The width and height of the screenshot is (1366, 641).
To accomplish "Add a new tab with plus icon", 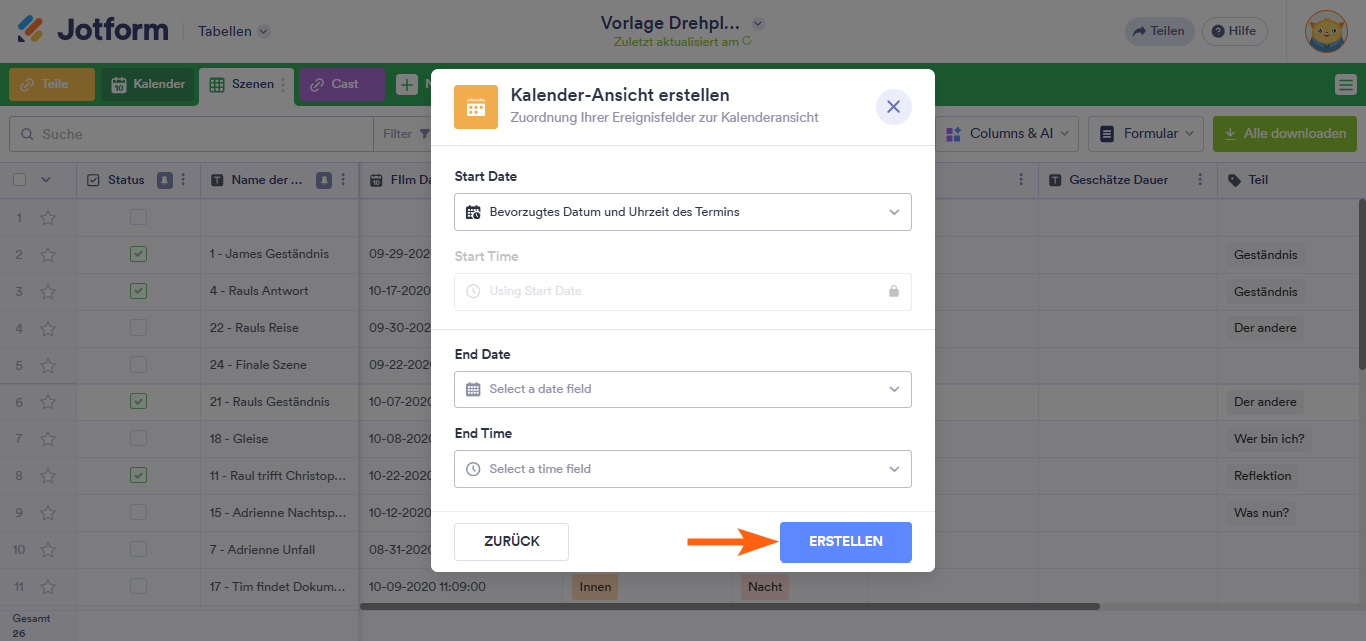I will 407,85.
